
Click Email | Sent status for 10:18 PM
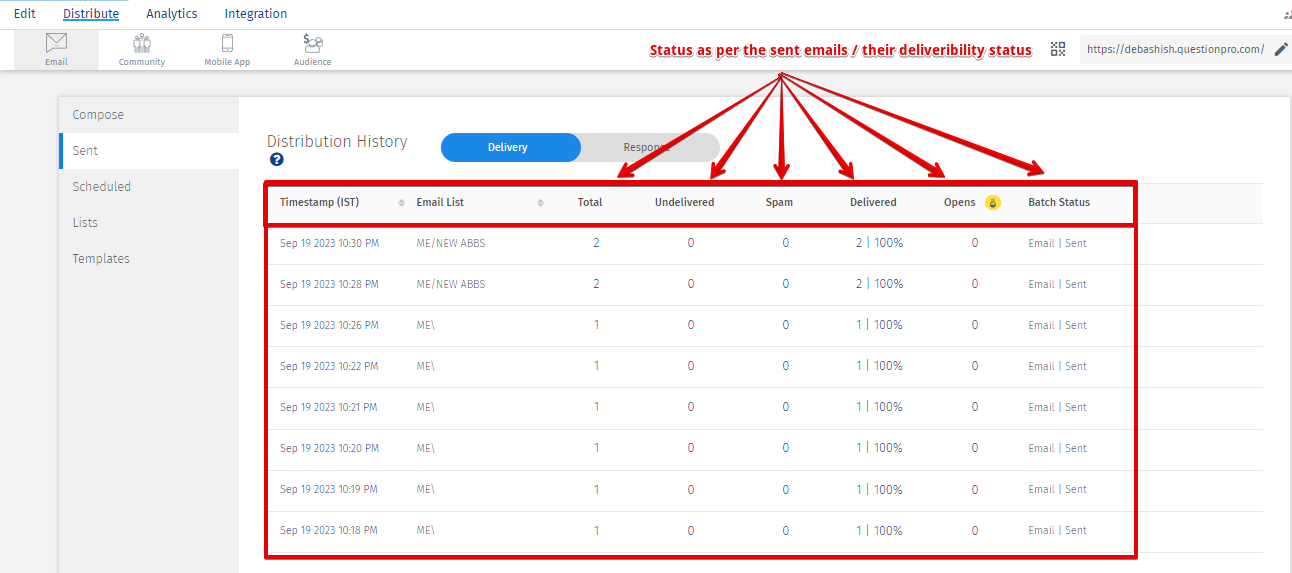1057,530
